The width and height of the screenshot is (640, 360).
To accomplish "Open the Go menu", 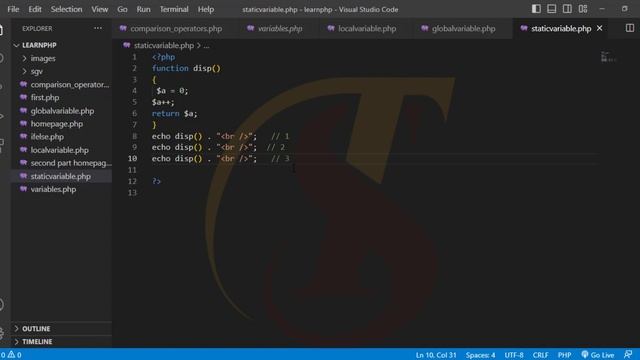I will [x=122, y=9].
